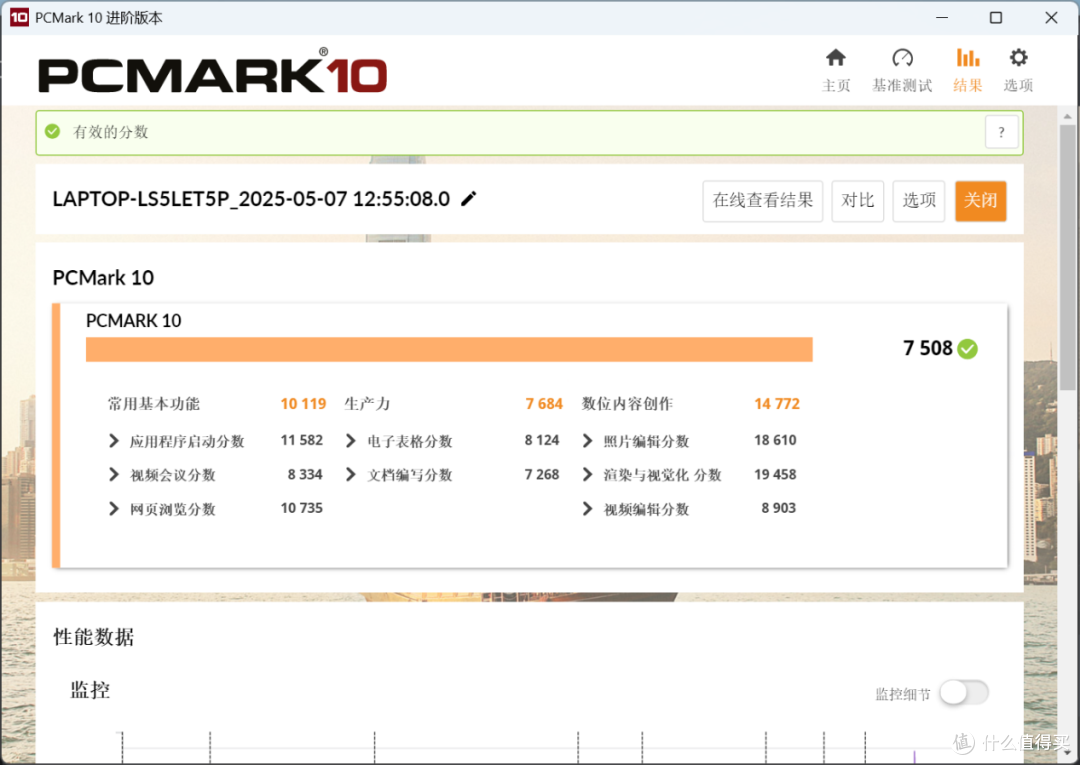Expand 应用程序启动分数 row

(x=114, y=441)
